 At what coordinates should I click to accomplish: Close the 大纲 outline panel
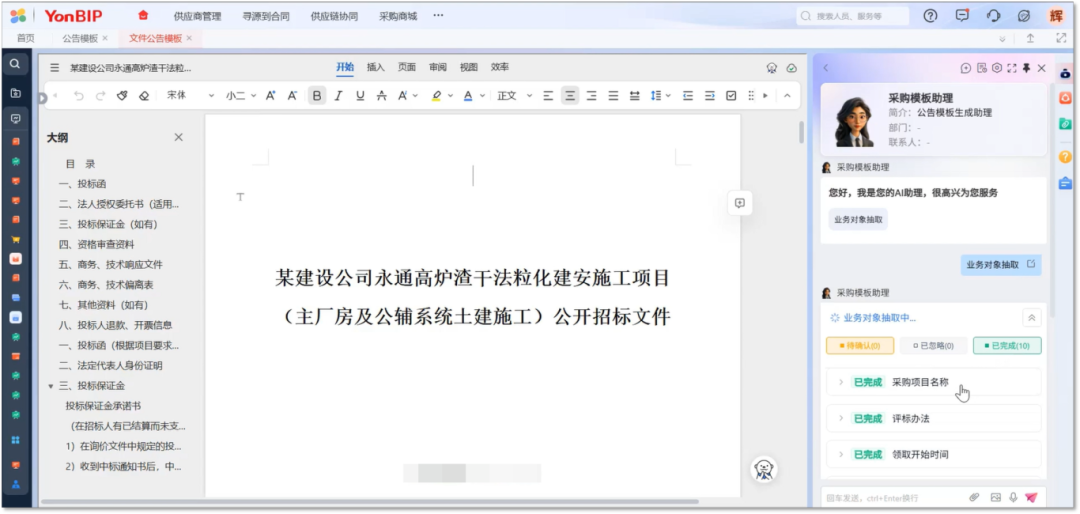tap(178, 138)
